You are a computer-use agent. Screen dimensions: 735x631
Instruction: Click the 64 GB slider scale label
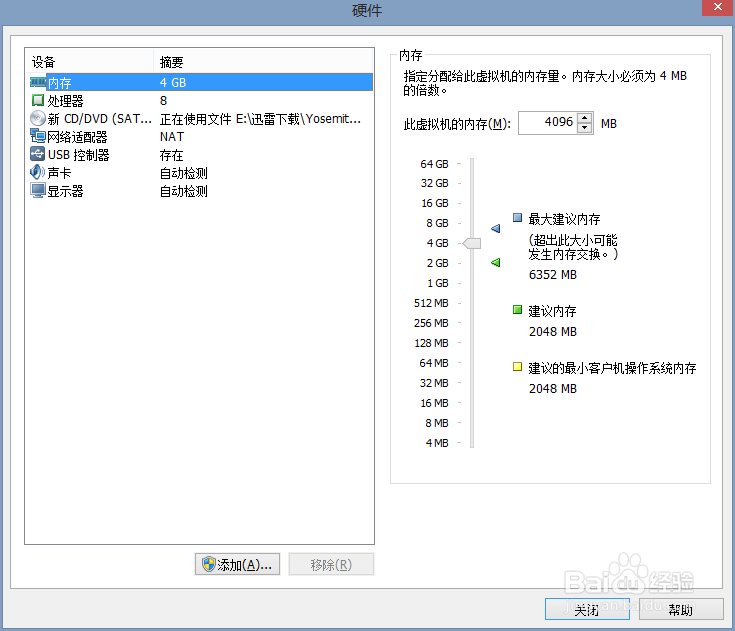click(x=435, y=164)
